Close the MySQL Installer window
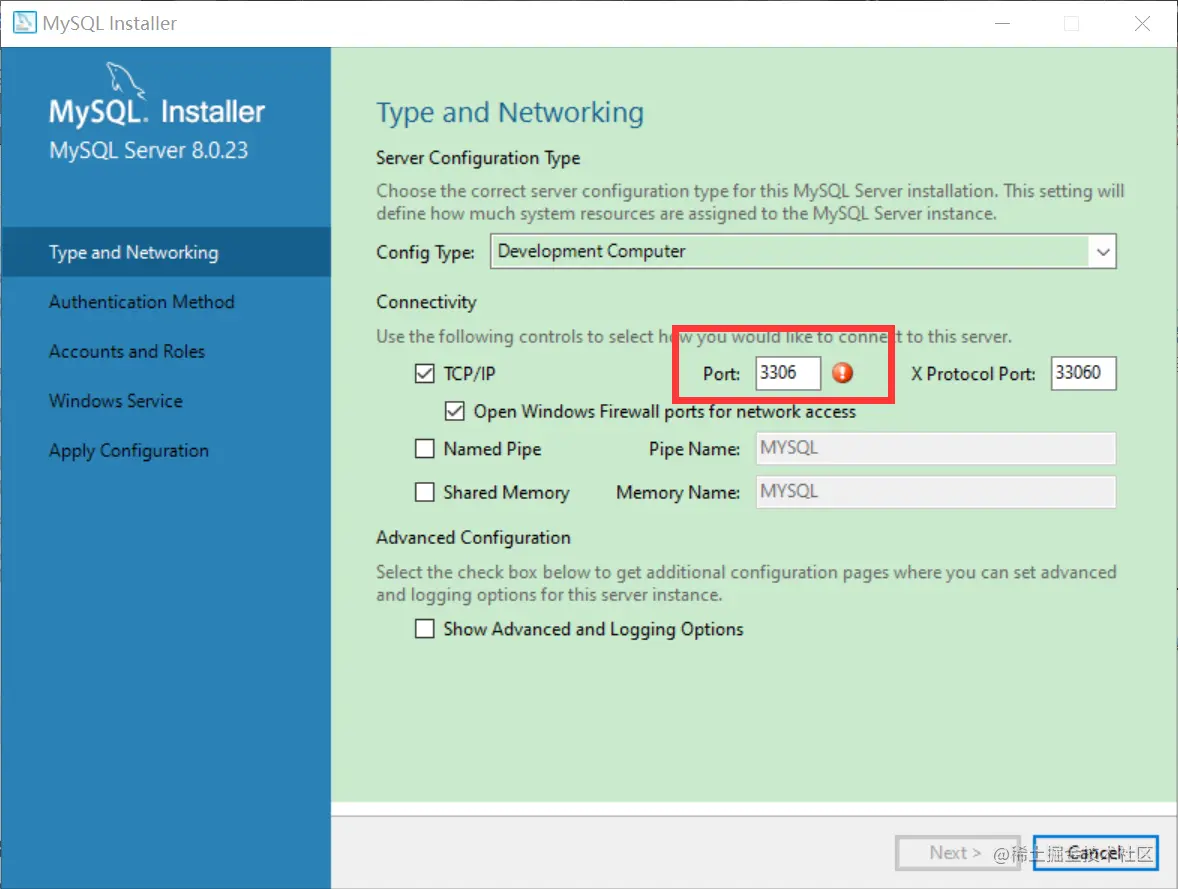Viewport: 1178px width, 889px height. pyautogui.click(x=1142, y=24)
